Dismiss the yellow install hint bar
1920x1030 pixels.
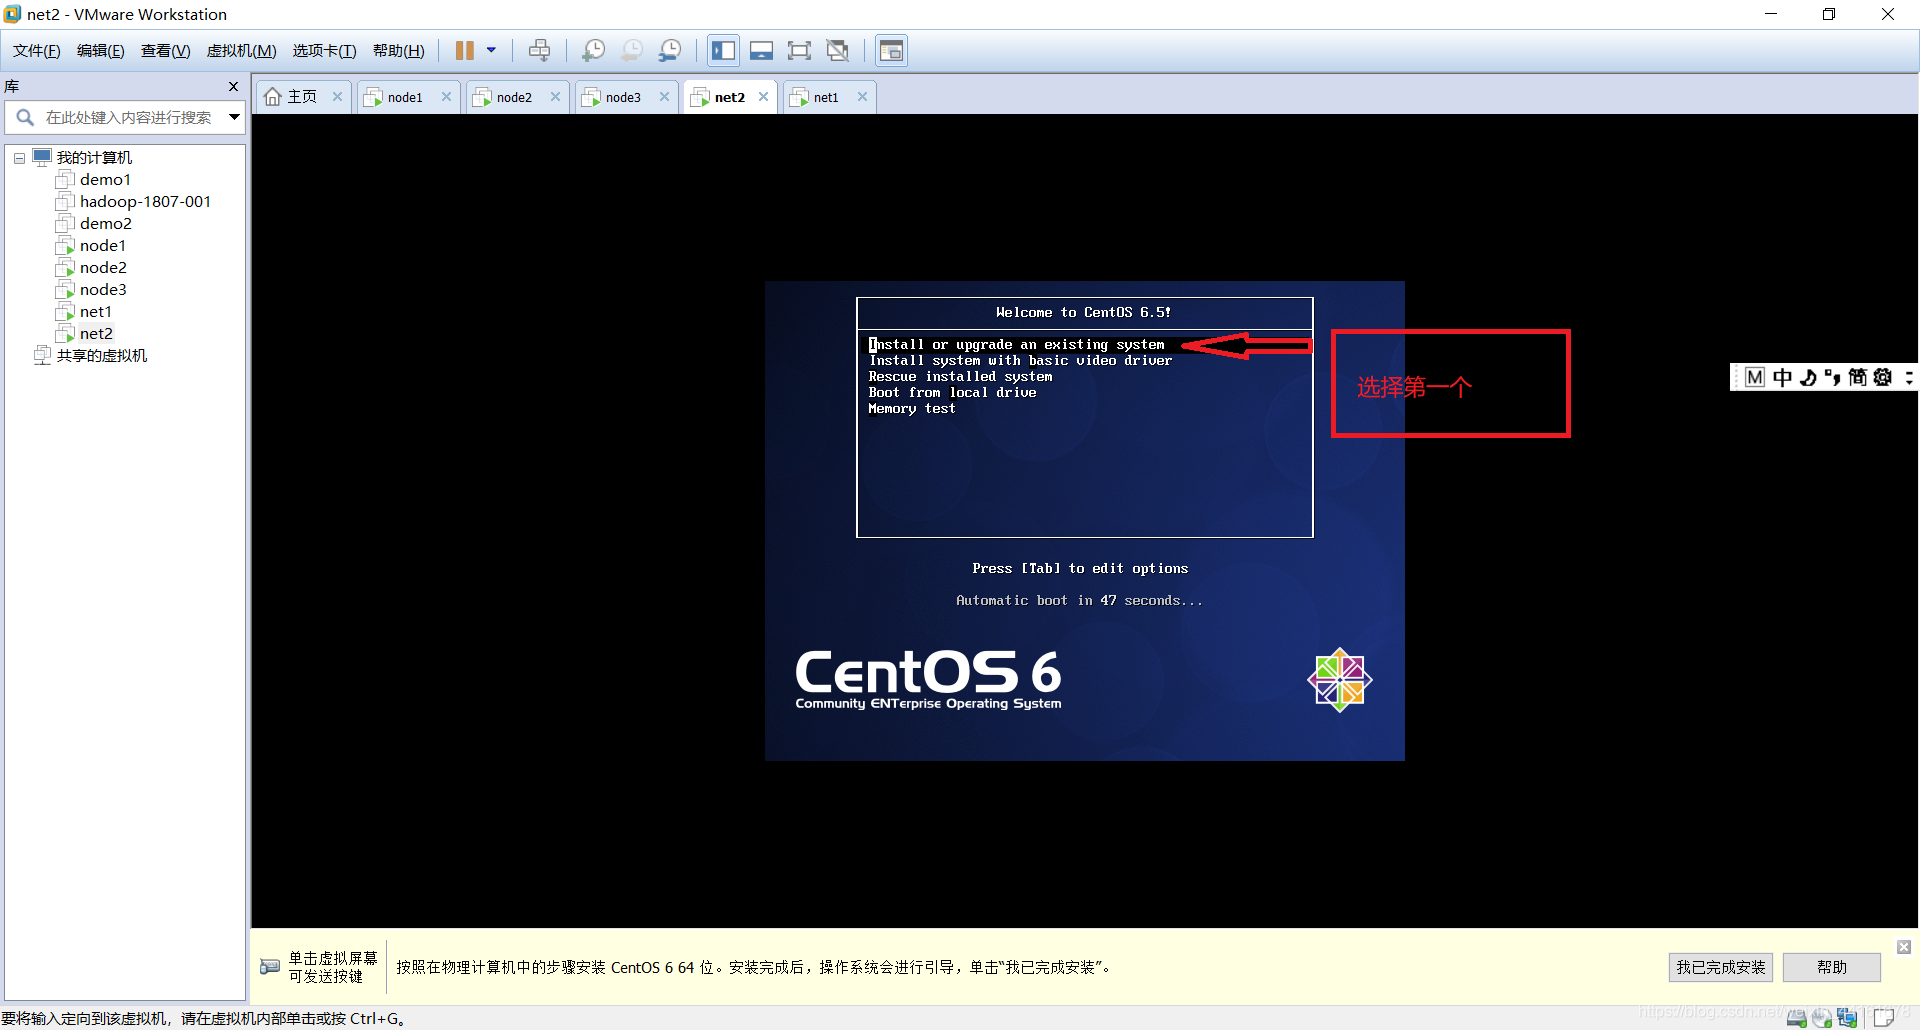pyautogui.click(x=1904, y=946)
